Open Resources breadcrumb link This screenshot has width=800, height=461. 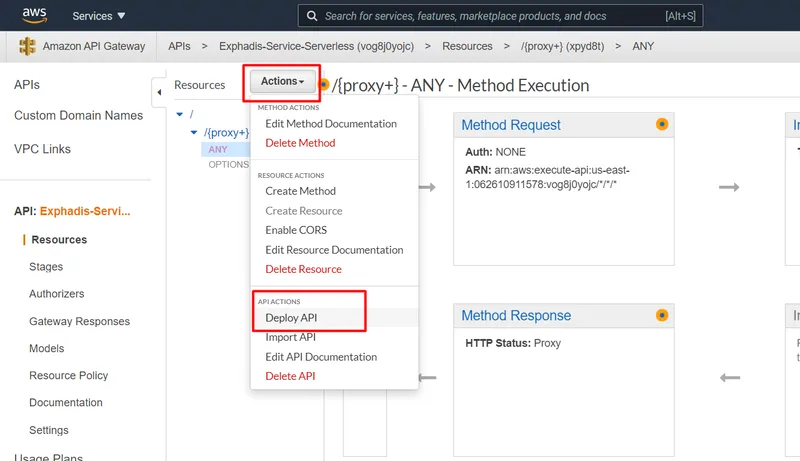point(467,46)
